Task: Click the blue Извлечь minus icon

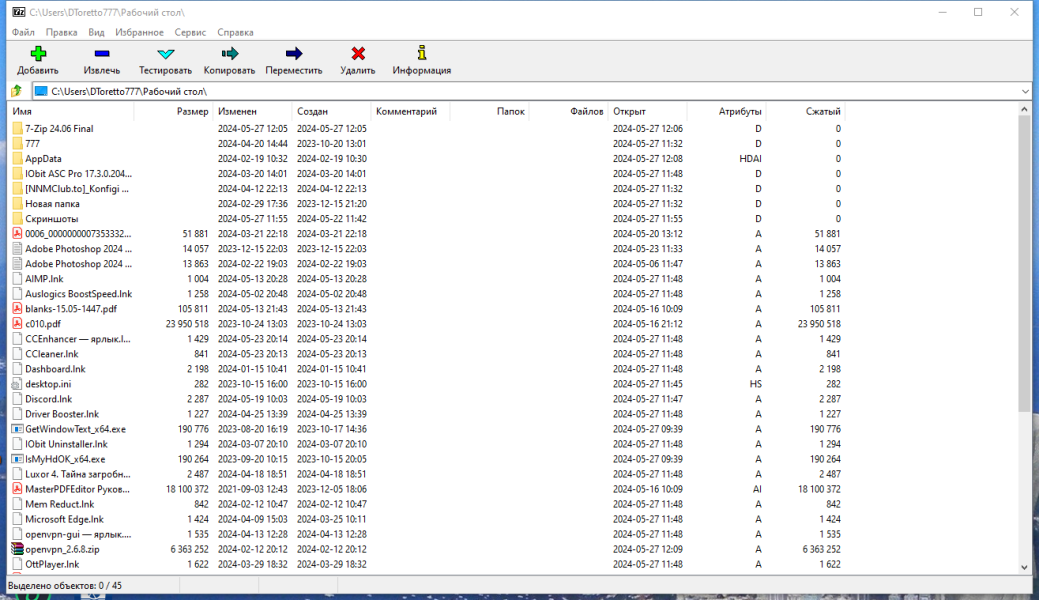Action: [102, 54]
